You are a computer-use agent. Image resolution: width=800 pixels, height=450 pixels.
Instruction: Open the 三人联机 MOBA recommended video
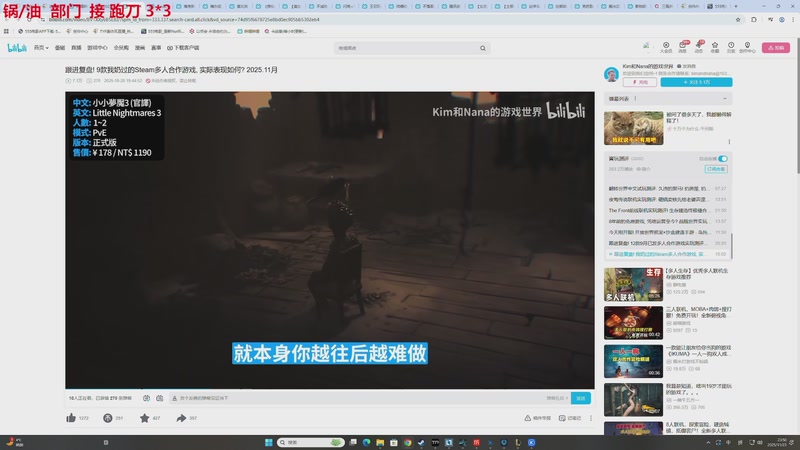[634, 323]
